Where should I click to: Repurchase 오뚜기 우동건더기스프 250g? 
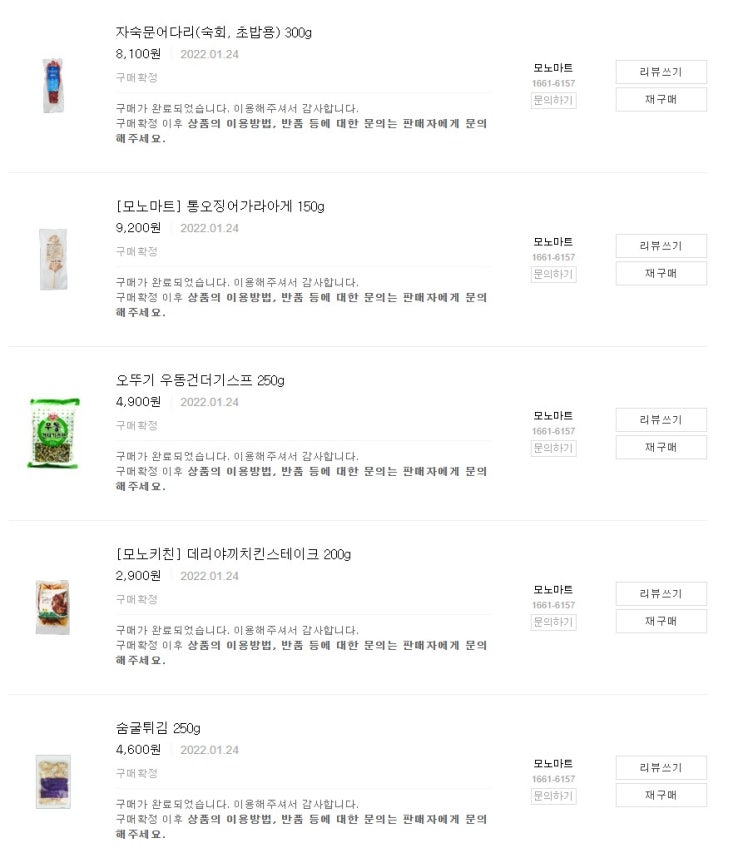[660, 447]
